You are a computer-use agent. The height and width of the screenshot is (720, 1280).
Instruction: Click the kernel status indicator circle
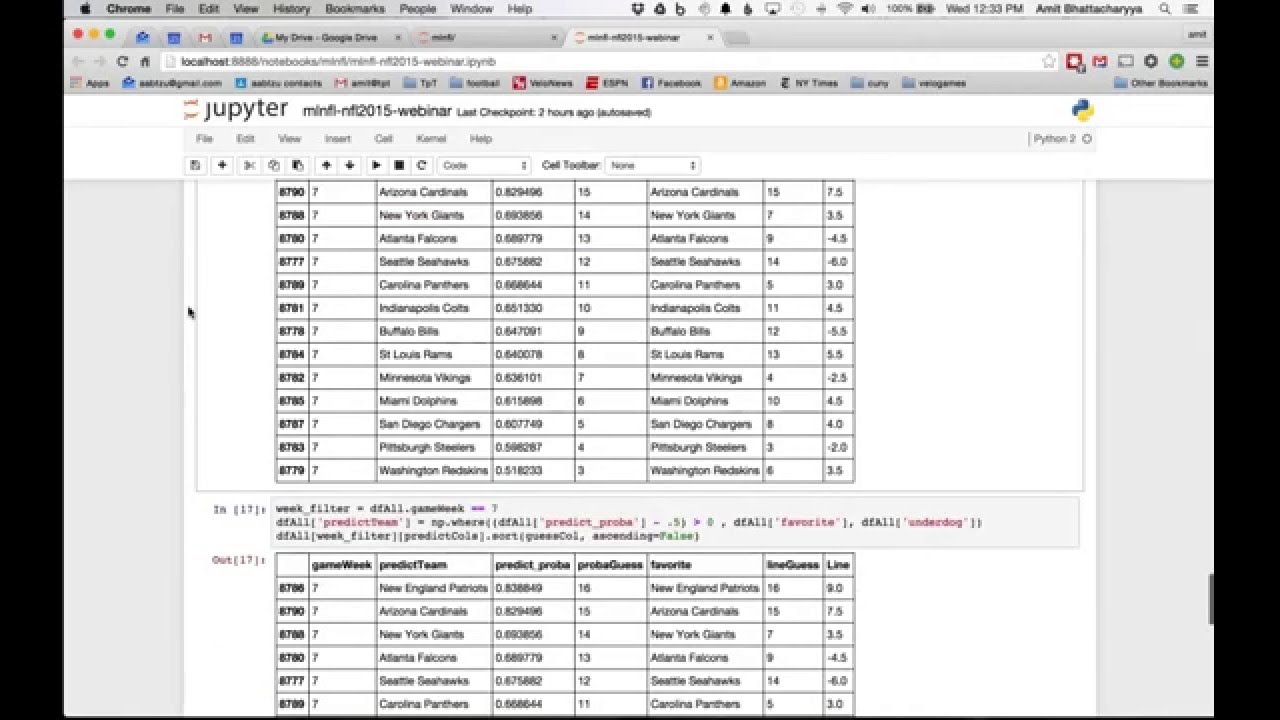[1087, 139]
